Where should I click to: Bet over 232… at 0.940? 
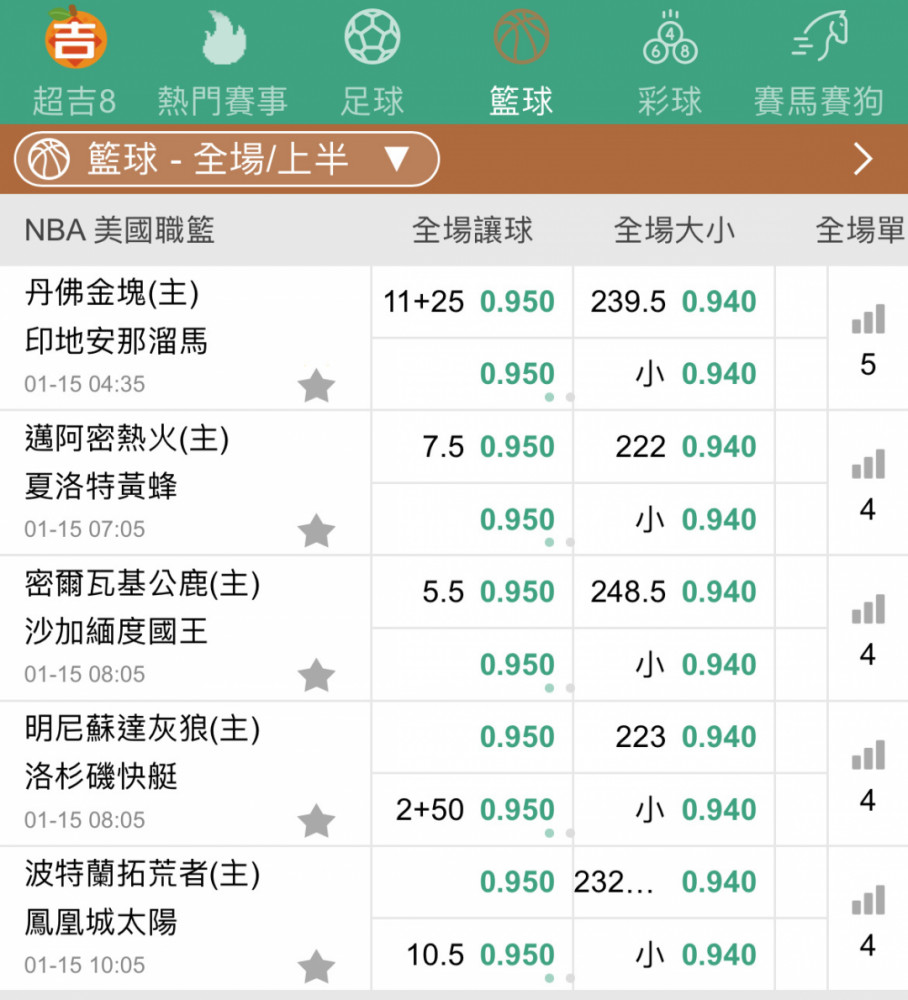click(x=673, y=882)
